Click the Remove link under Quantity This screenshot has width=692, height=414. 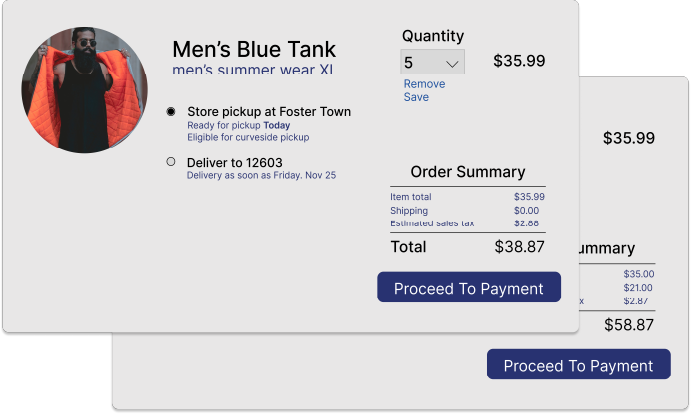pos(424,84)
